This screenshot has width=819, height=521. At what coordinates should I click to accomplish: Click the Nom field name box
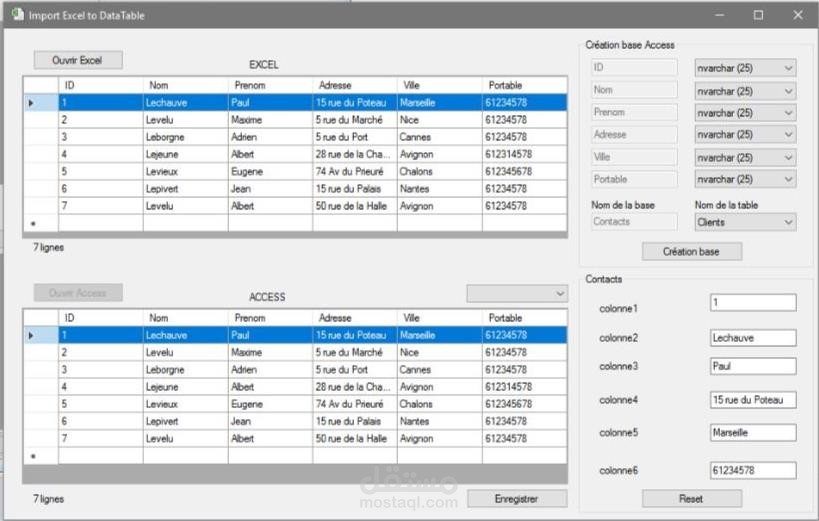[635, 90]
